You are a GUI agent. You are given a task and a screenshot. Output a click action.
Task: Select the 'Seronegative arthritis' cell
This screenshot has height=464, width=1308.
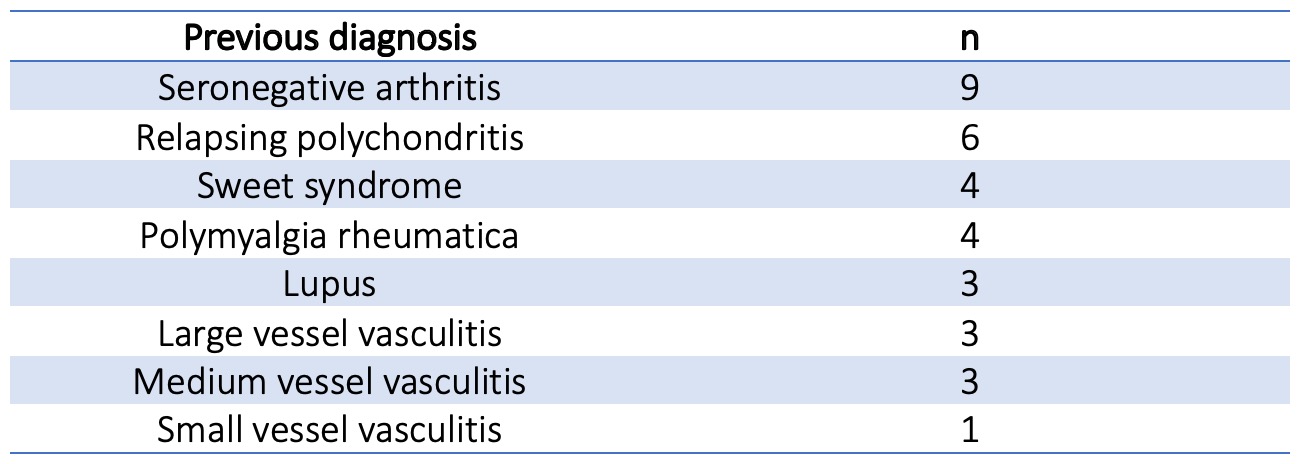[x=329, y=88]
